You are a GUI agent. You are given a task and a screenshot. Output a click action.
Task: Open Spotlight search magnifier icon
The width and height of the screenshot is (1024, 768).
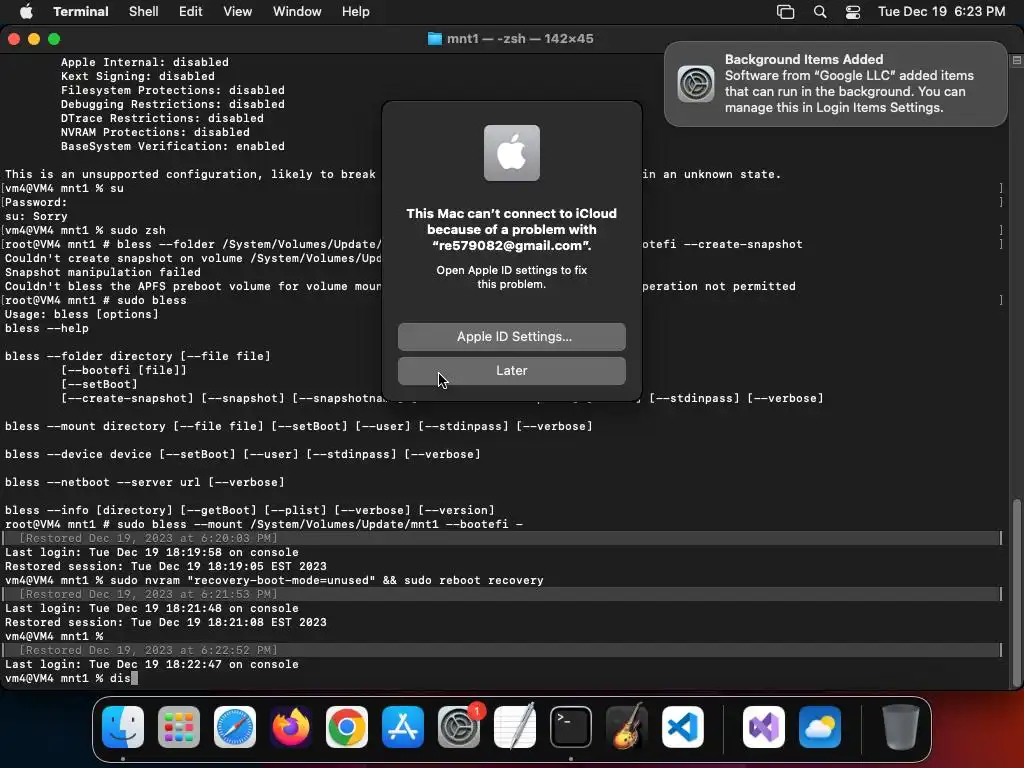pos(820,12)
